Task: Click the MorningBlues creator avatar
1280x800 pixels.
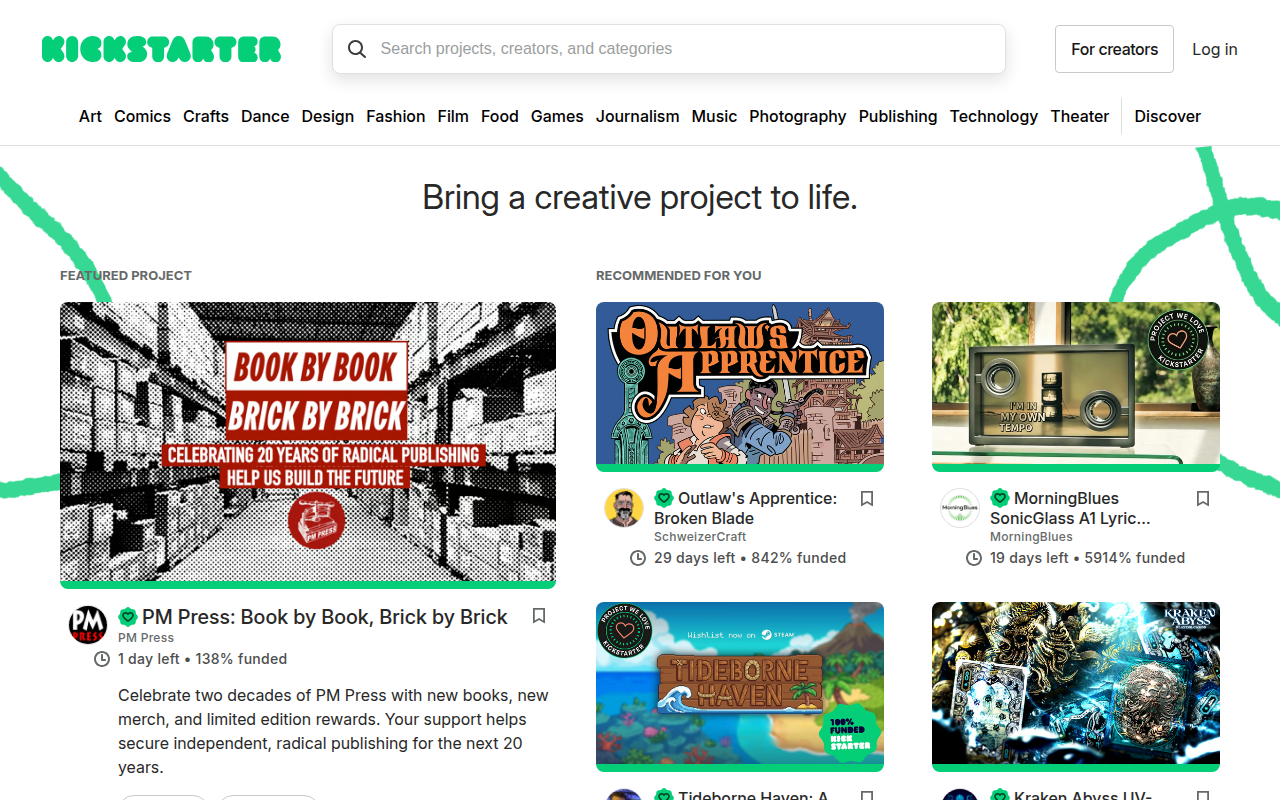Action: point(960,508)
